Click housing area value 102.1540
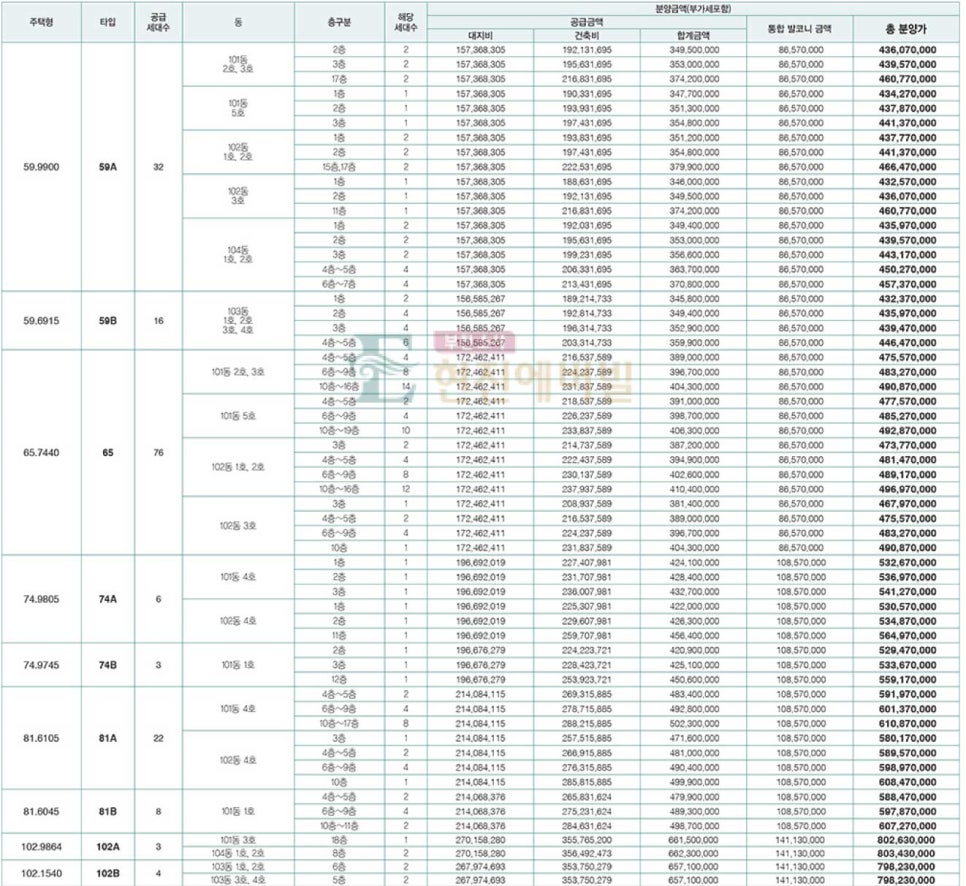The image size is (966, 886). [x=41, y=873]
